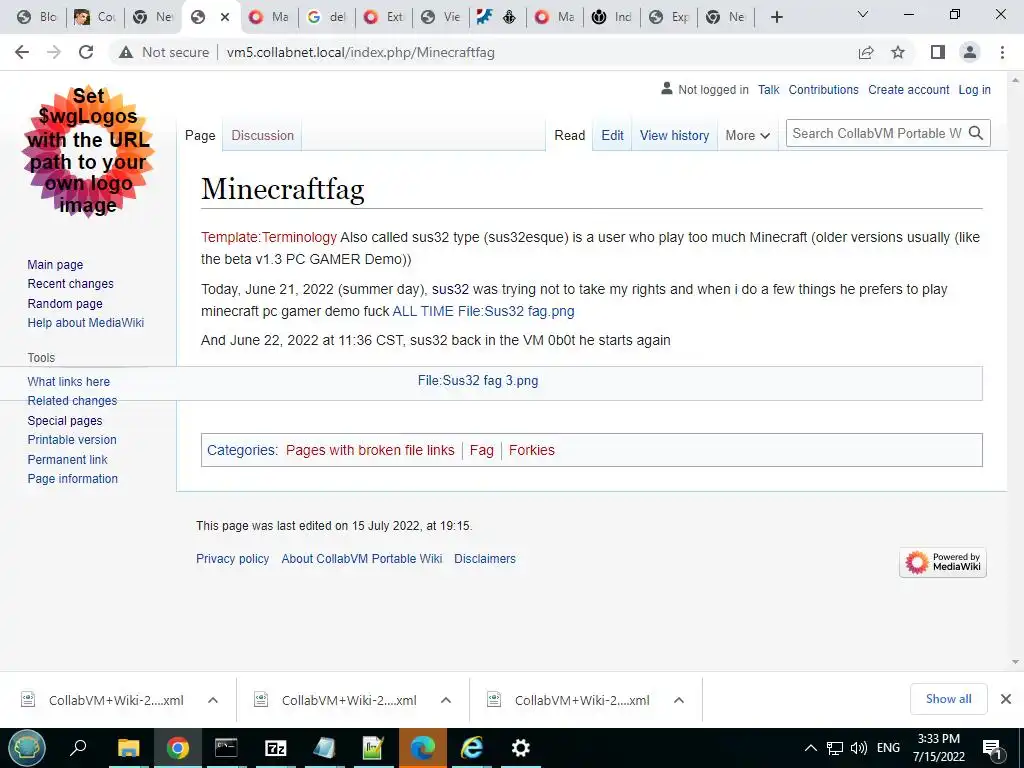The width and height of the screenshot is (1024, 768).
Task: Click the taskbar network icon
Action: coord(835,748)
